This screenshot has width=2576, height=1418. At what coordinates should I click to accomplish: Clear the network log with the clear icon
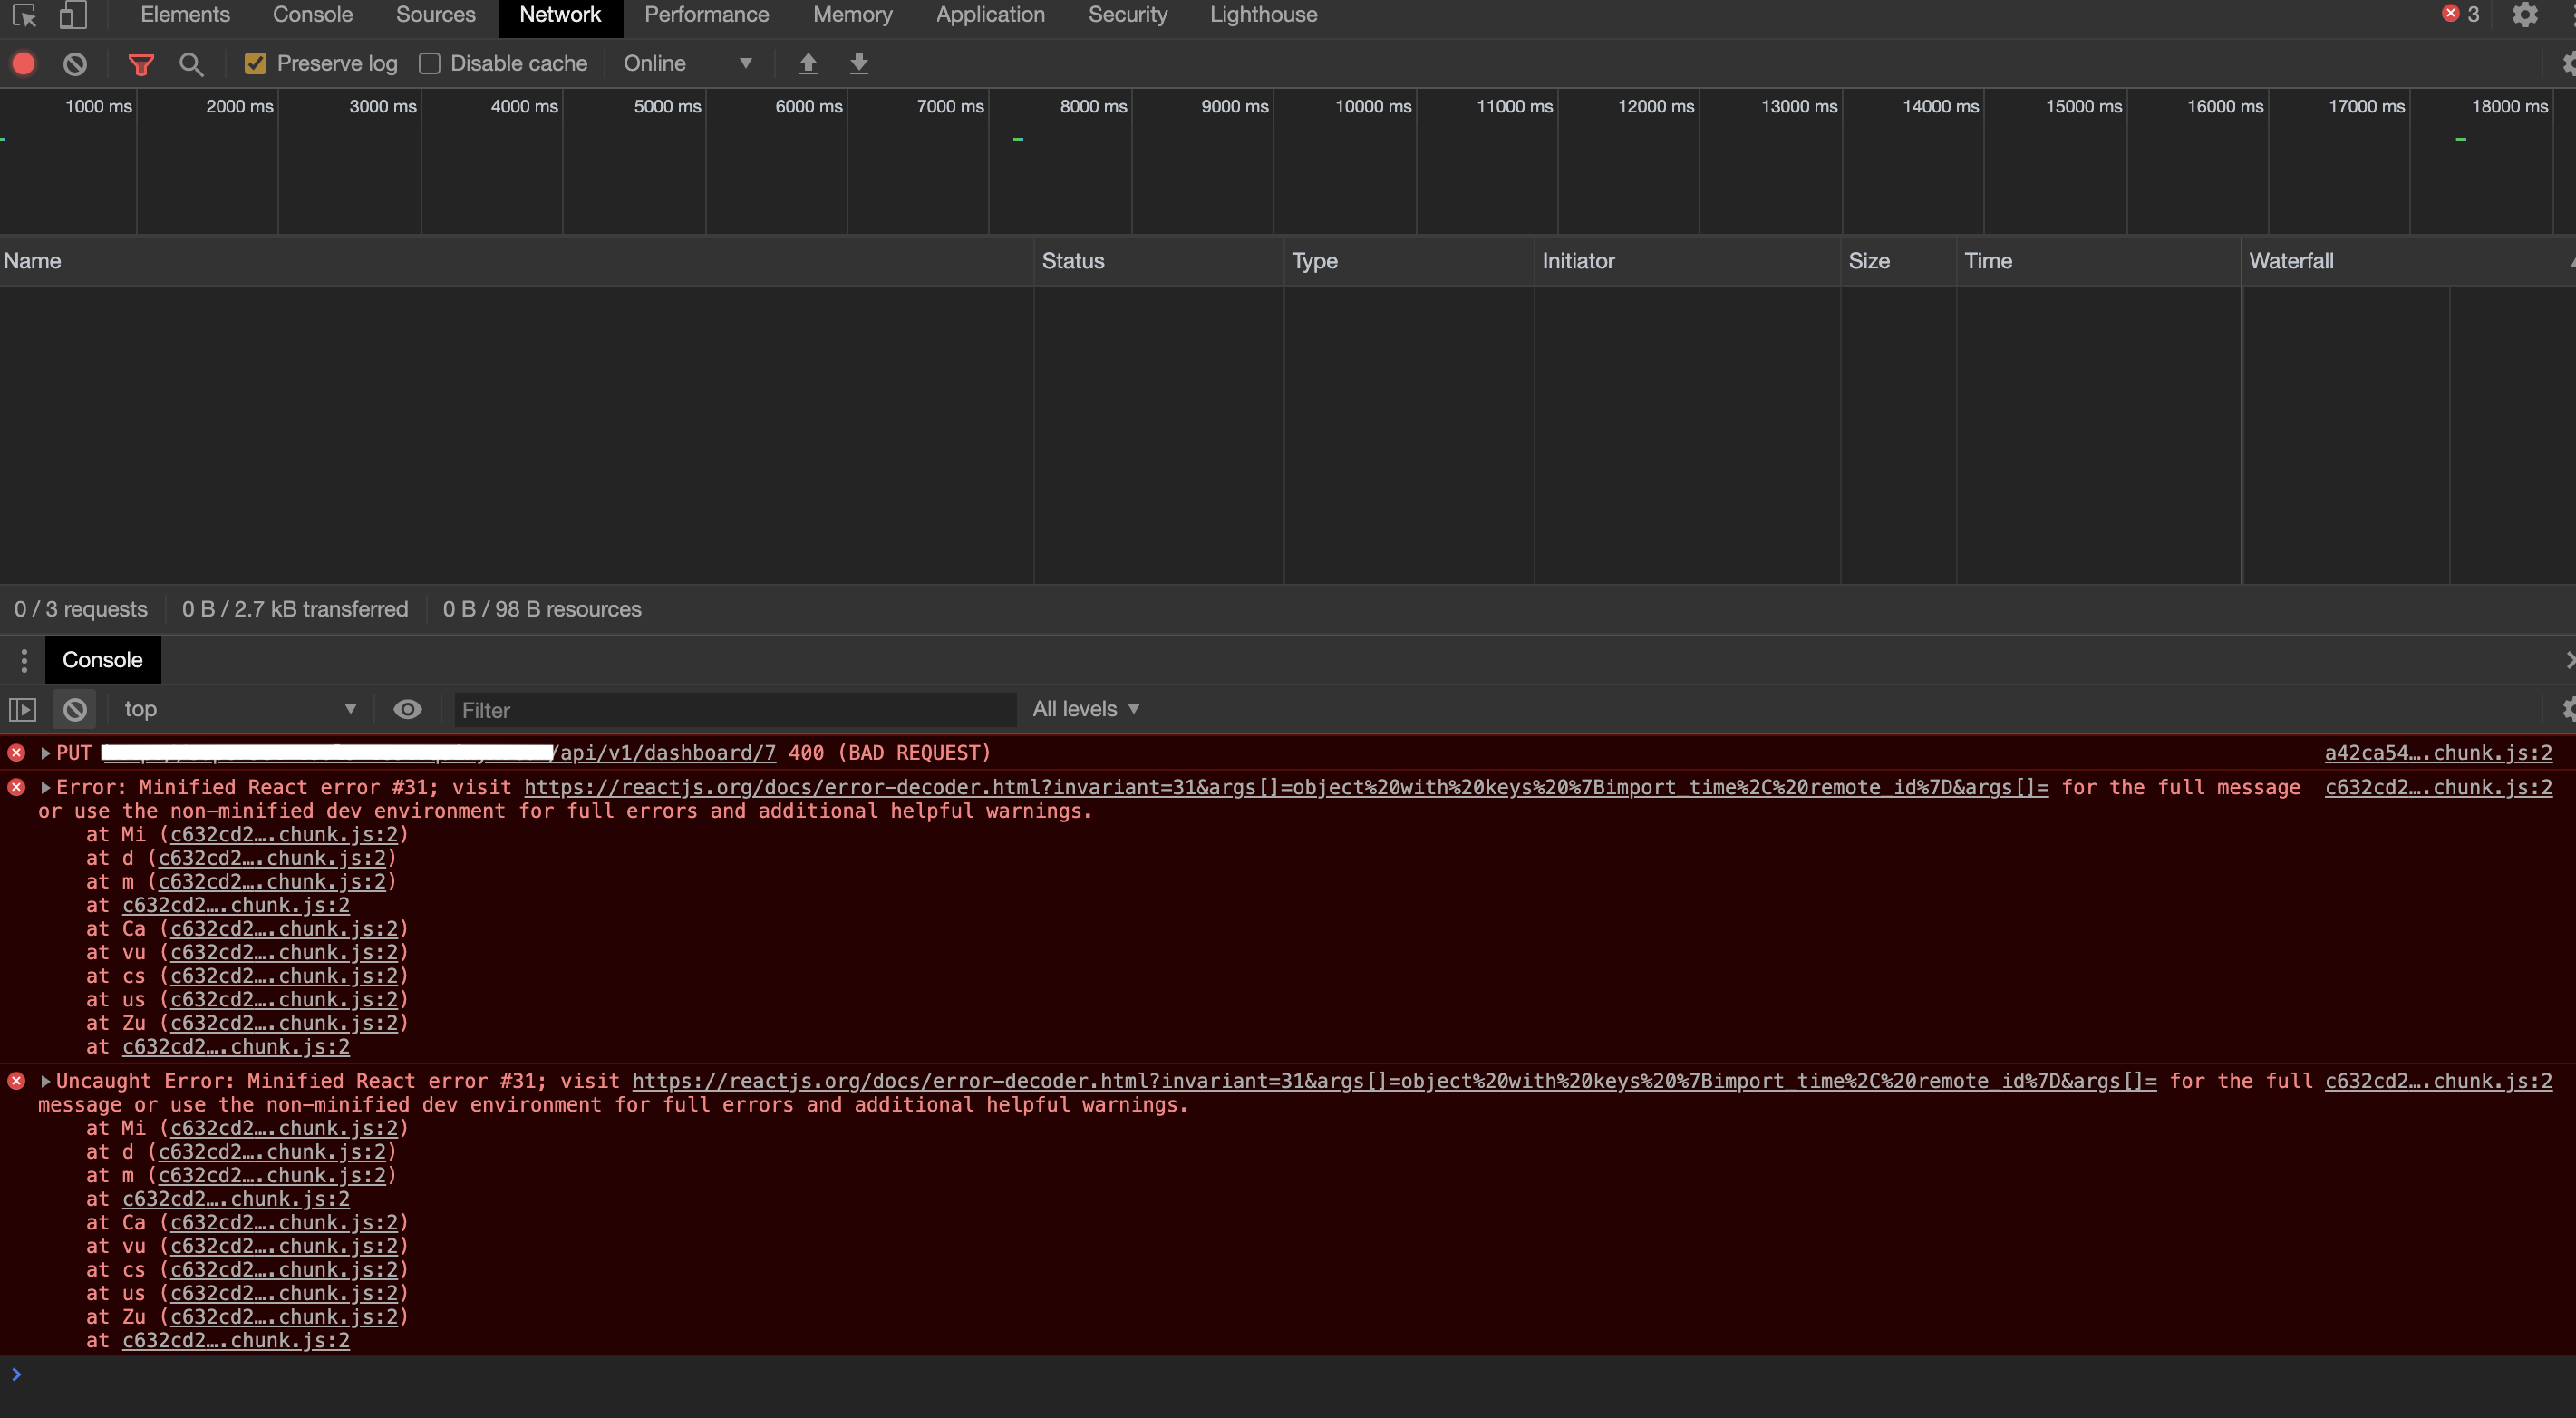[x=75, y=64]
